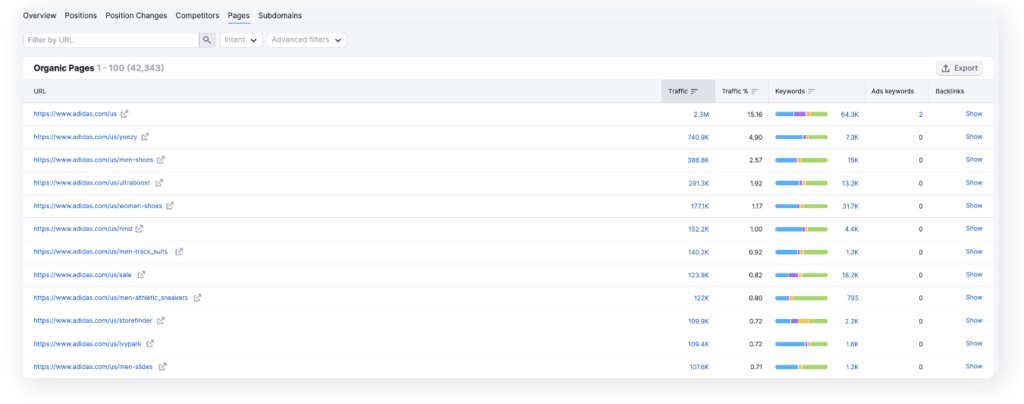Click the Ads keywords column header
This screenshot has height=404, width=1024.
coord(892,91)
